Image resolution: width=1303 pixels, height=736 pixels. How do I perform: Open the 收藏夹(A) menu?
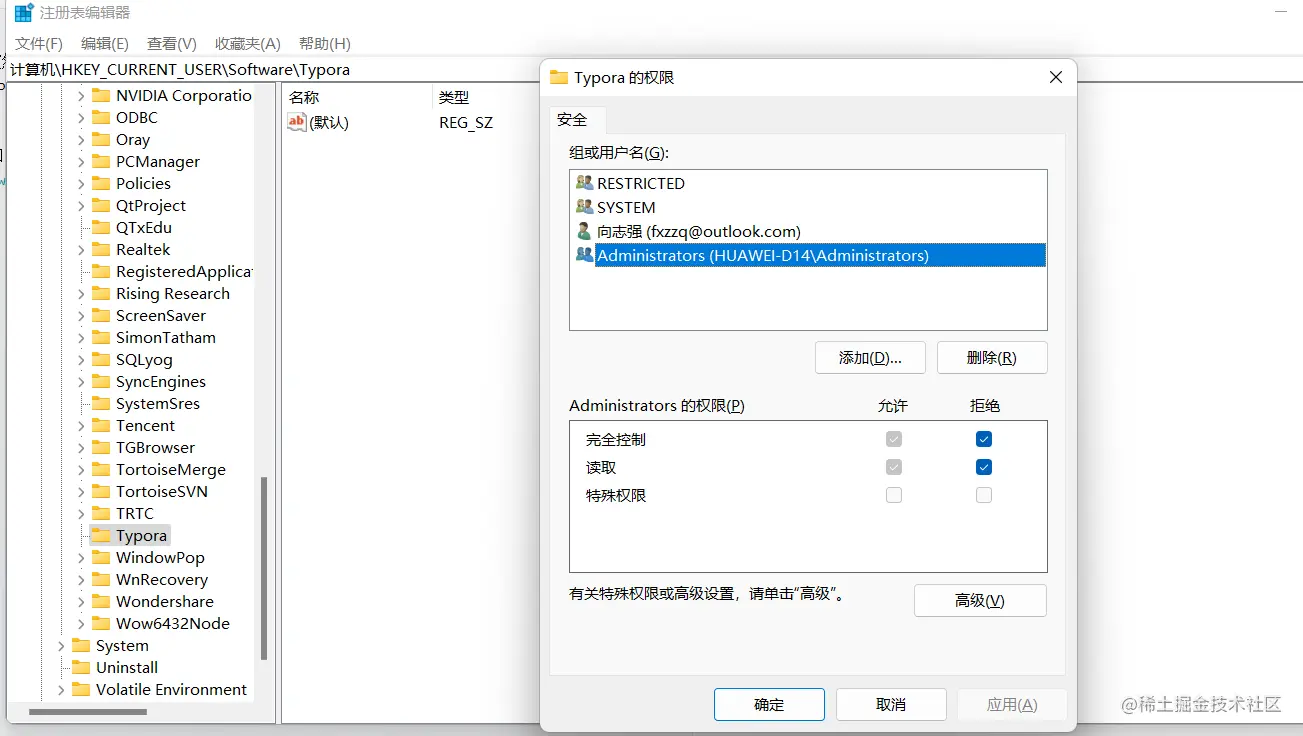pos(248,44)
